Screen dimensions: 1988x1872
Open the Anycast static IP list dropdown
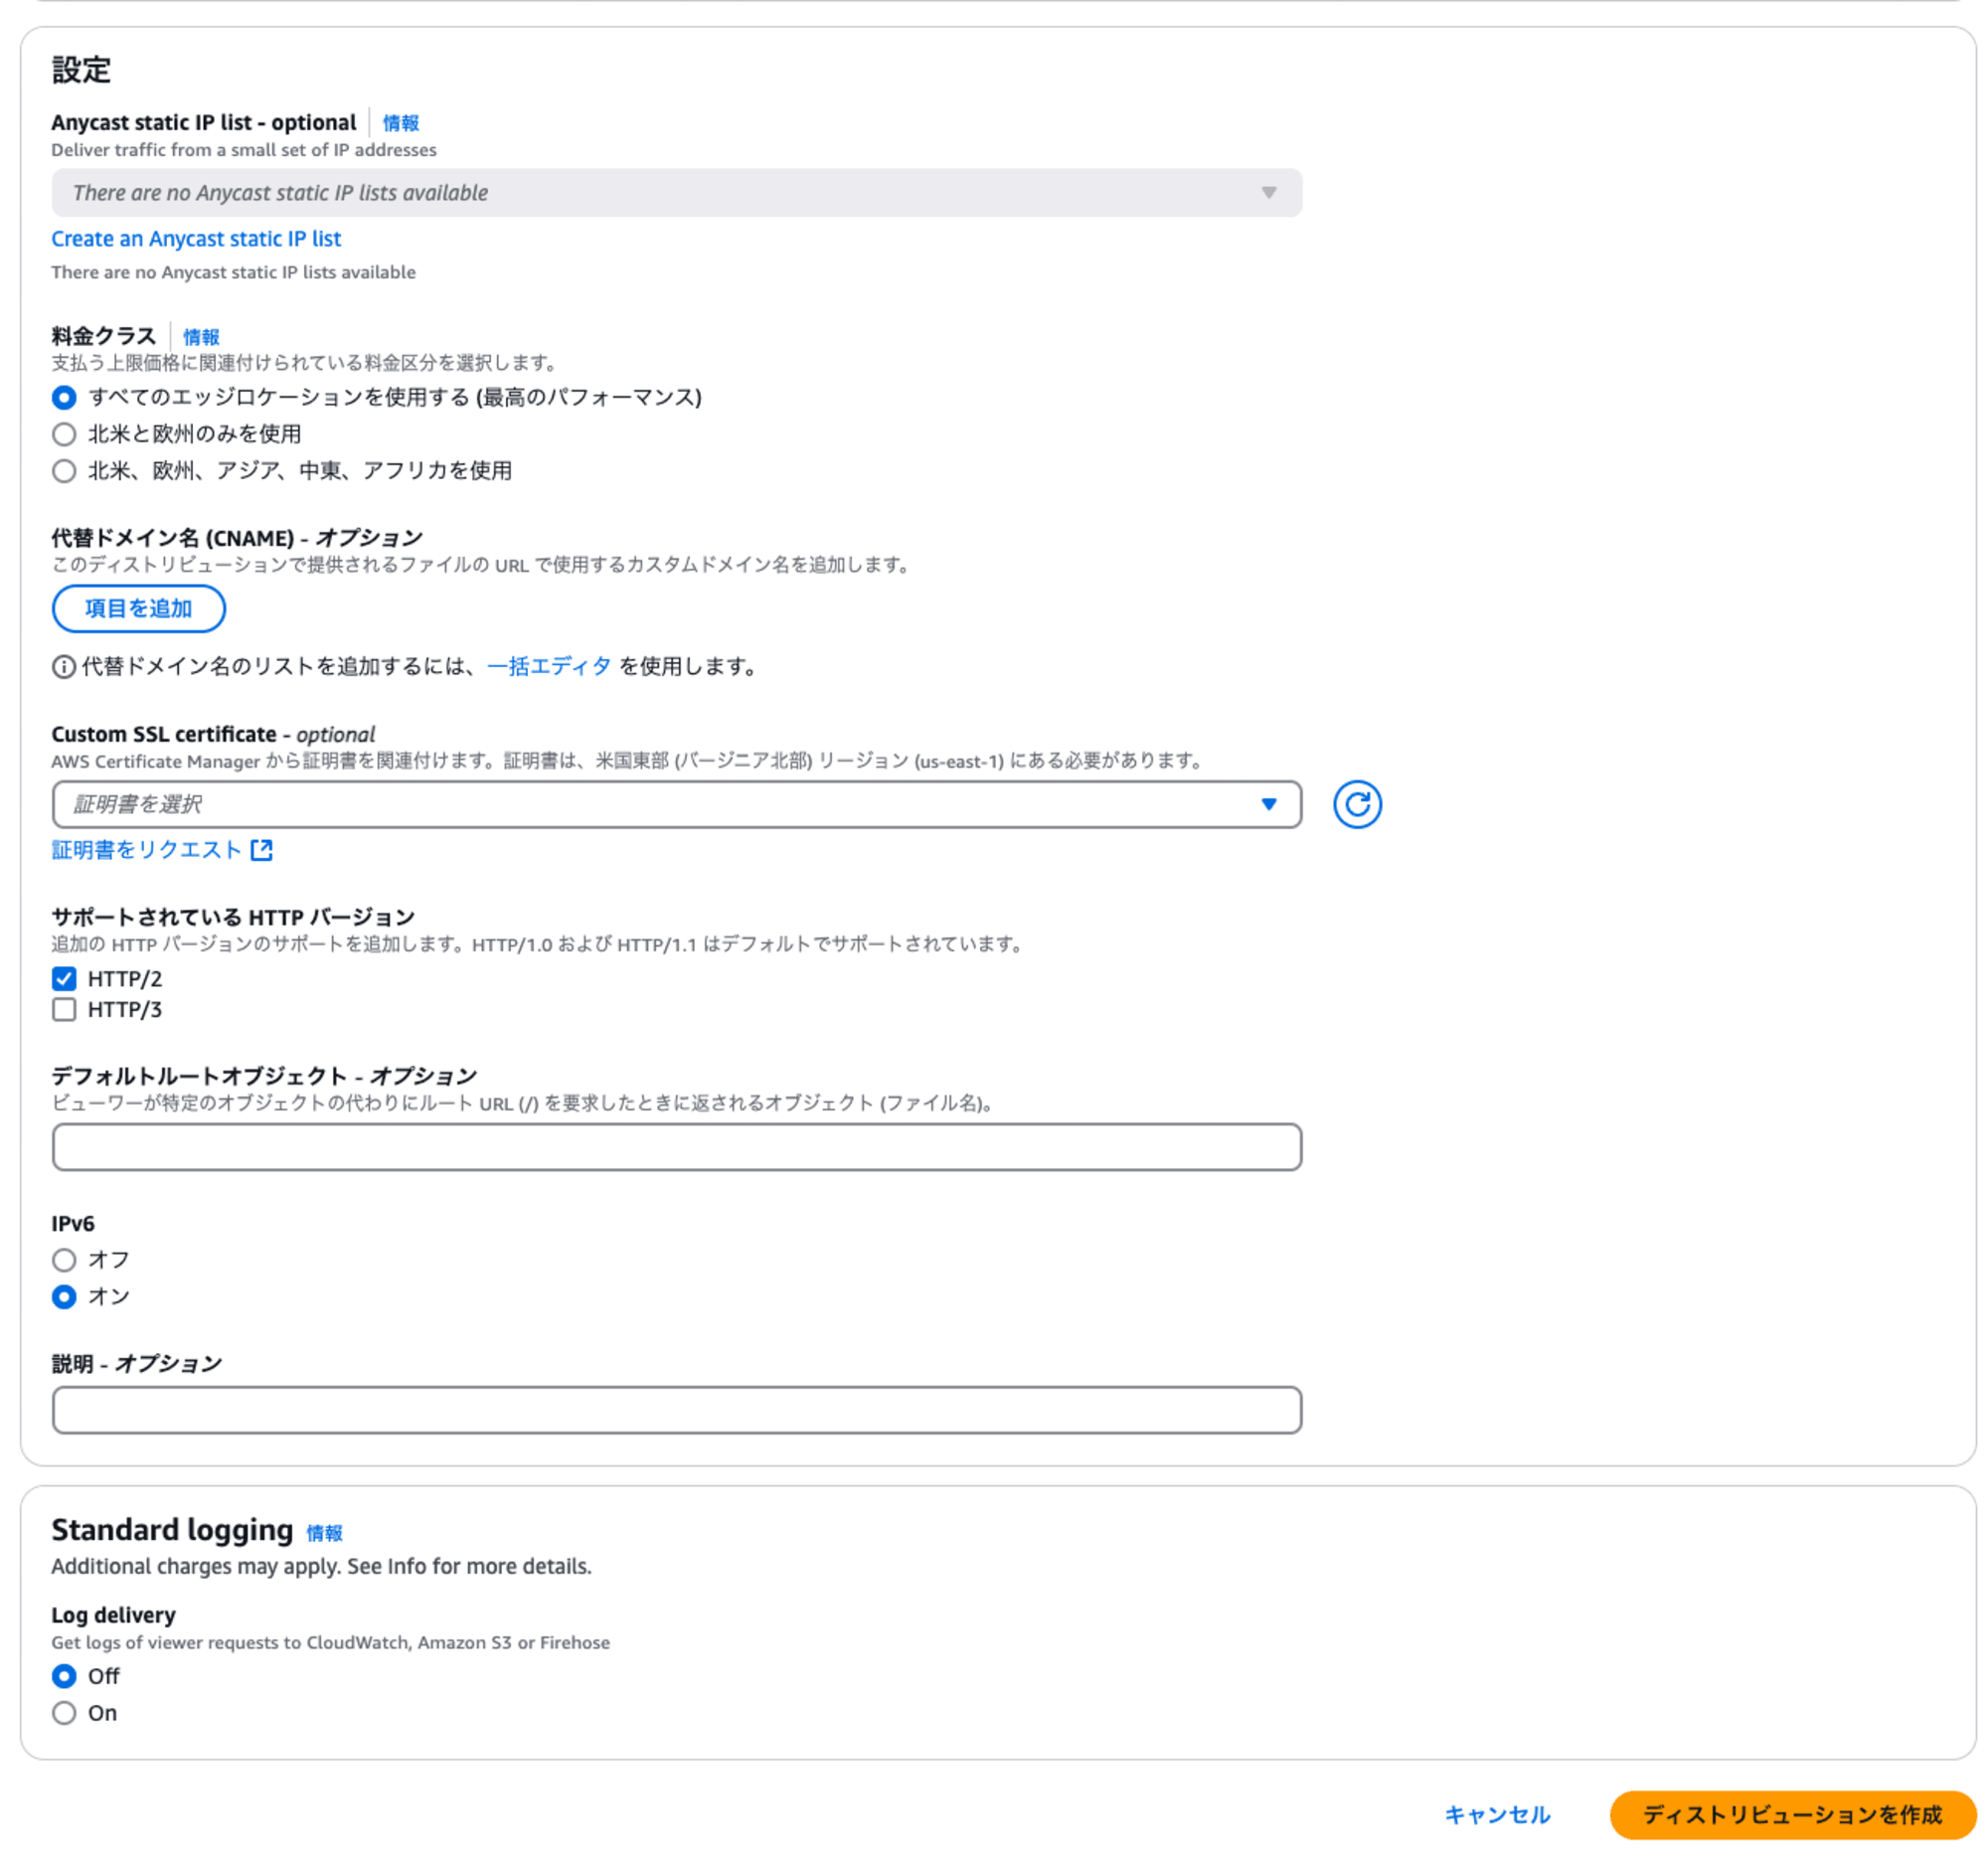677,193
